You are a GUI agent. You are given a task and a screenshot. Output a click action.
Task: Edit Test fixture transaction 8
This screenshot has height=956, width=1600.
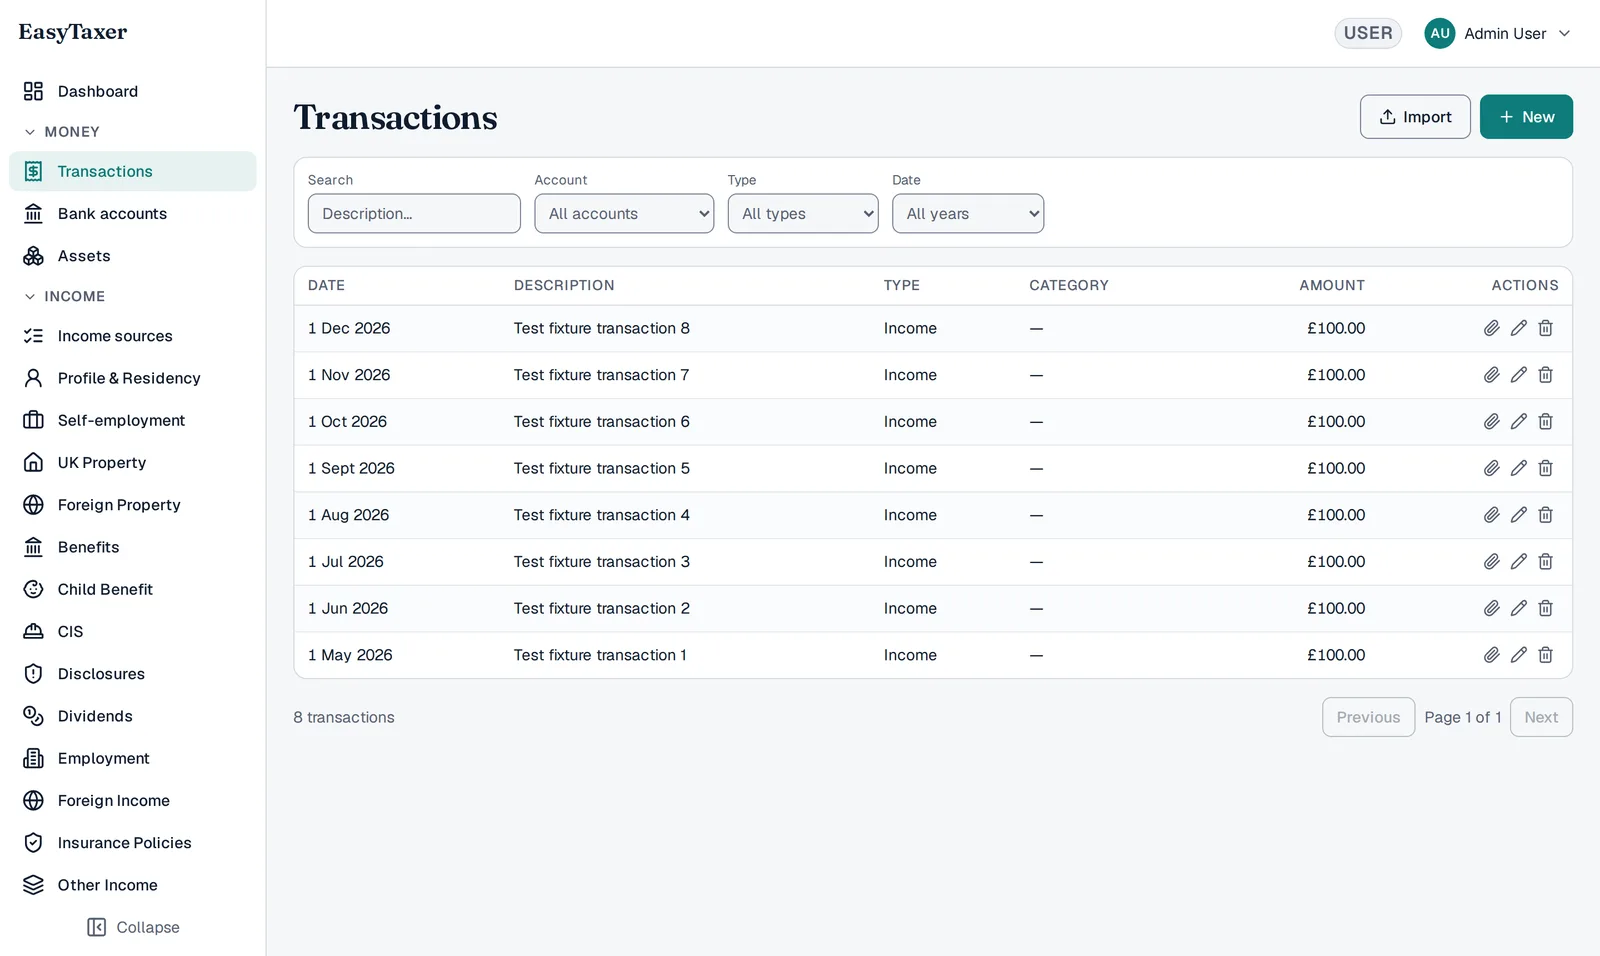[1518, 328]
